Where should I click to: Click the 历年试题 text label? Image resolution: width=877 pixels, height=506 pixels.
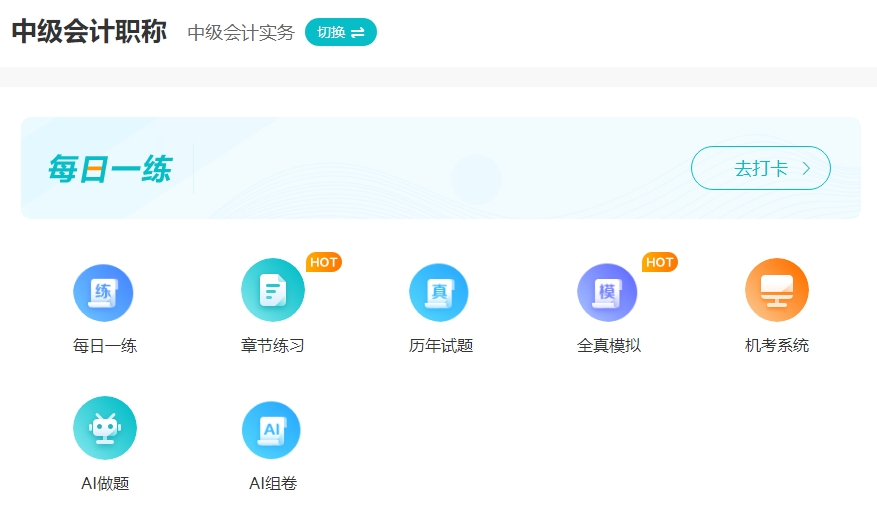point(441,346)
